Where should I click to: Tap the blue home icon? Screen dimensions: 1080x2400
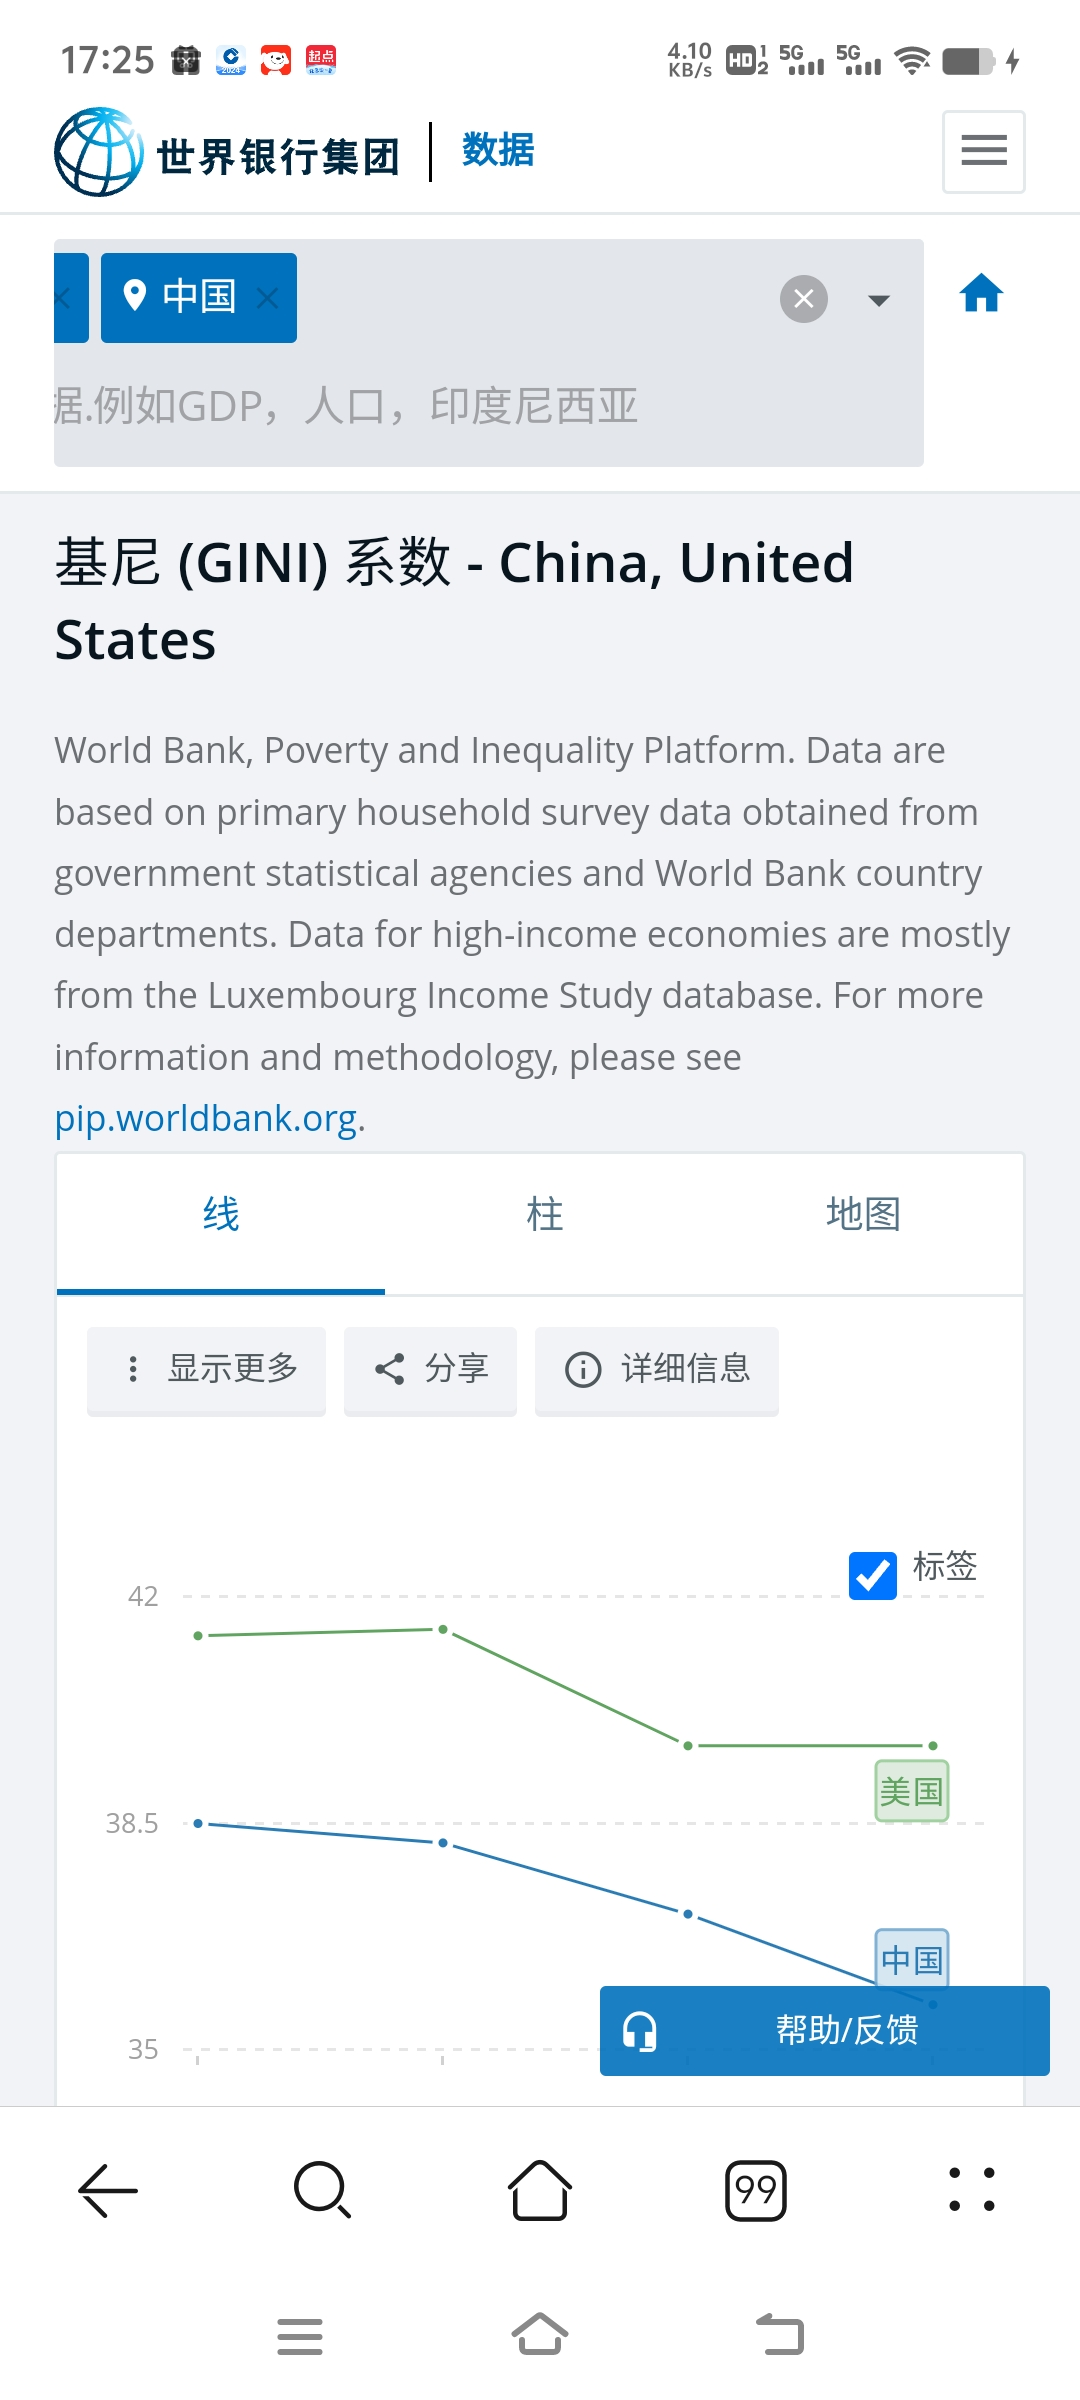coord(981,295)
